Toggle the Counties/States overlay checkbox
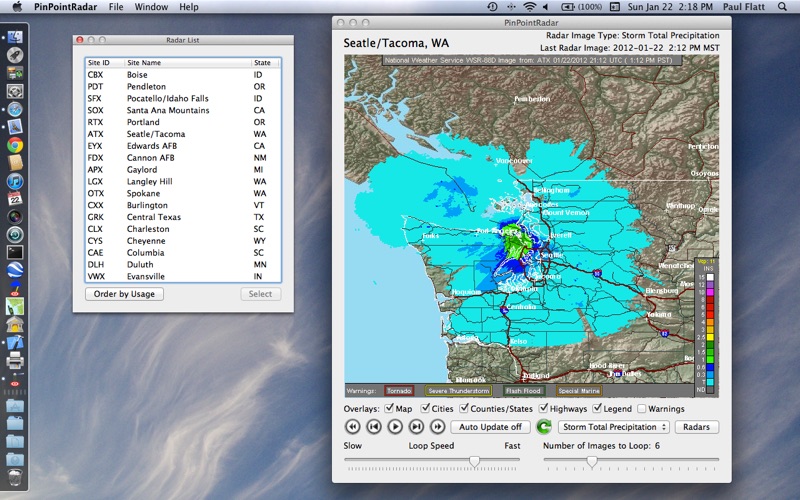This screenshot has height=500, width=800. [x=464, y=408]
